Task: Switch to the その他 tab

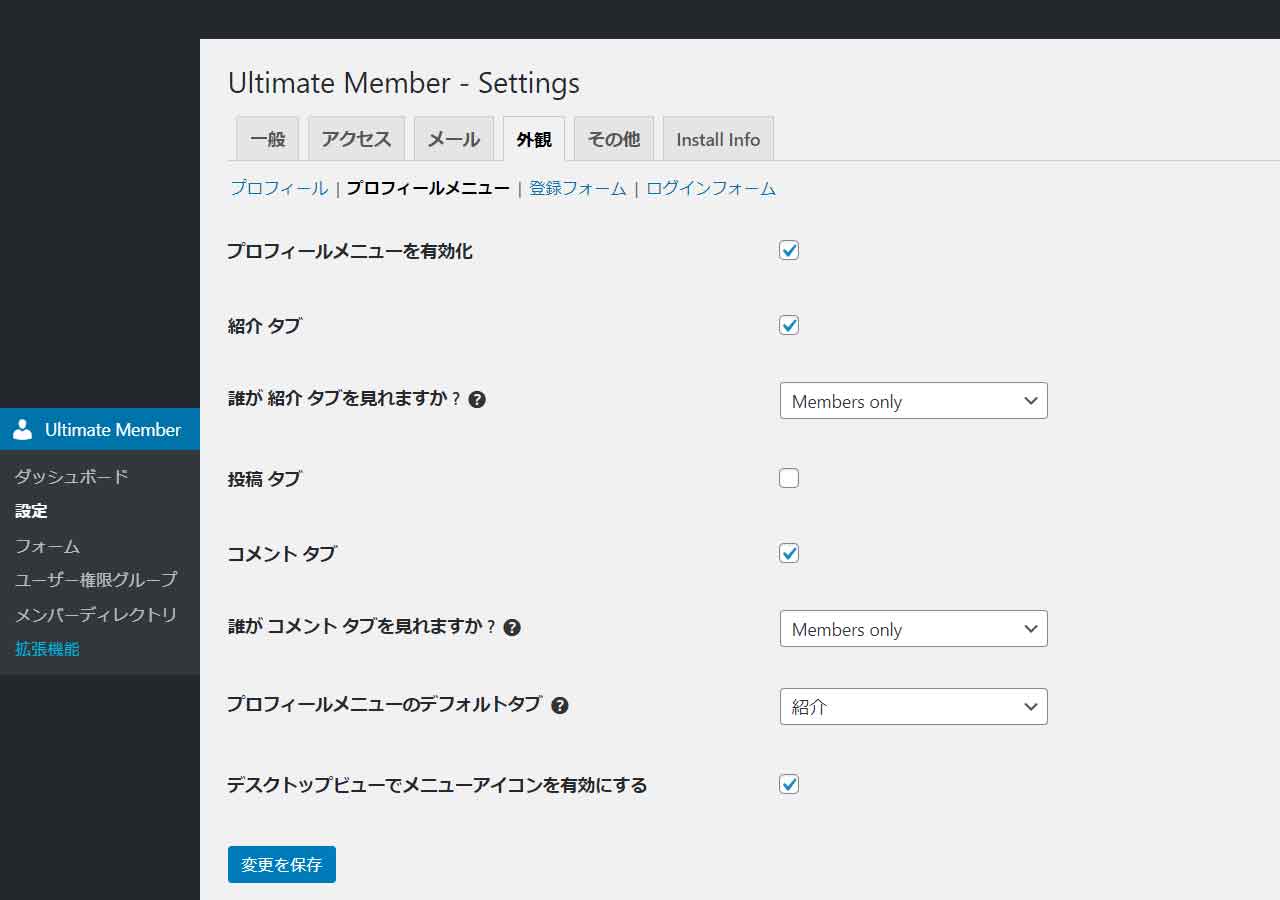Action: tap(614, 139)
